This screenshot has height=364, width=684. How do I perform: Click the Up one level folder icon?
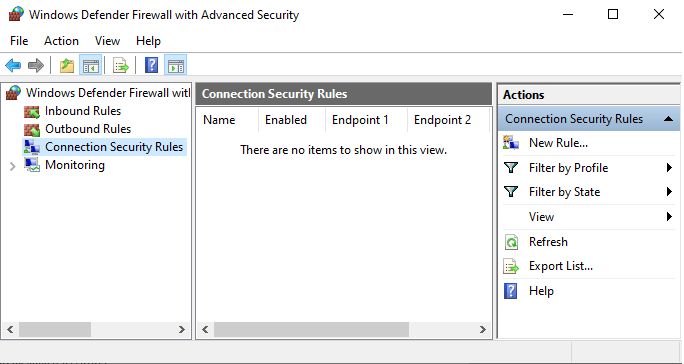[x=67, y=66]
